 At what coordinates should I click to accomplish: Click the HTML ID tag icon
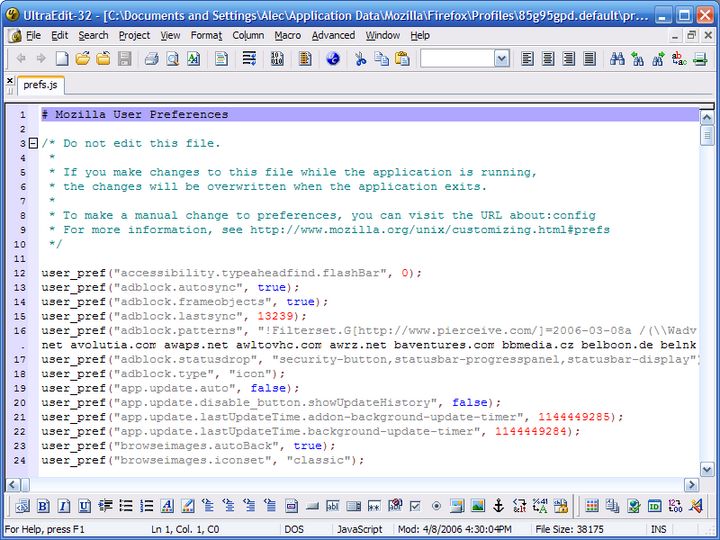coord(654,506)
